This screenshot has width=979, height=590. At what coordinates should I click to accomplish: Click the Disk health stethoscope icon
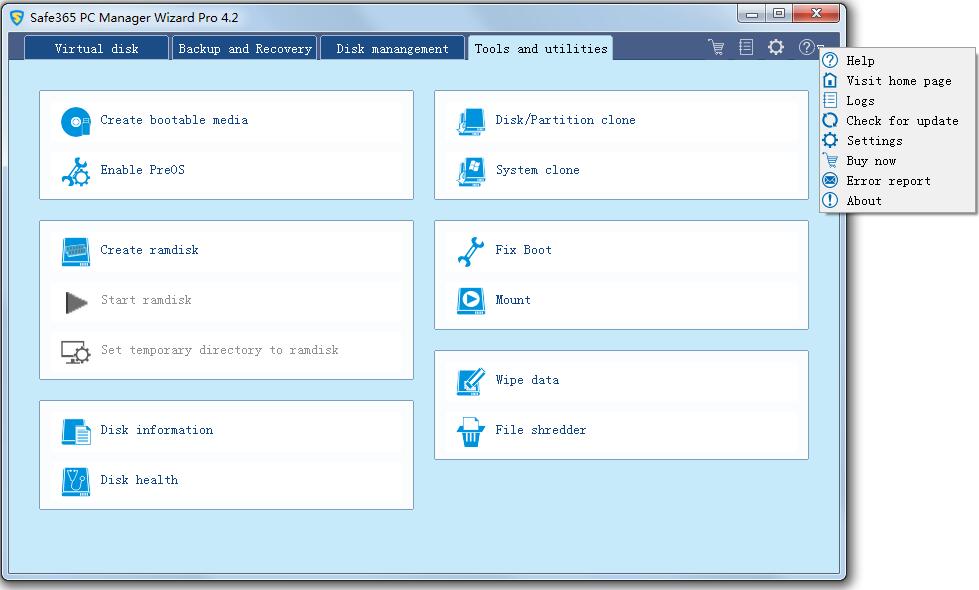click(76, 481)
